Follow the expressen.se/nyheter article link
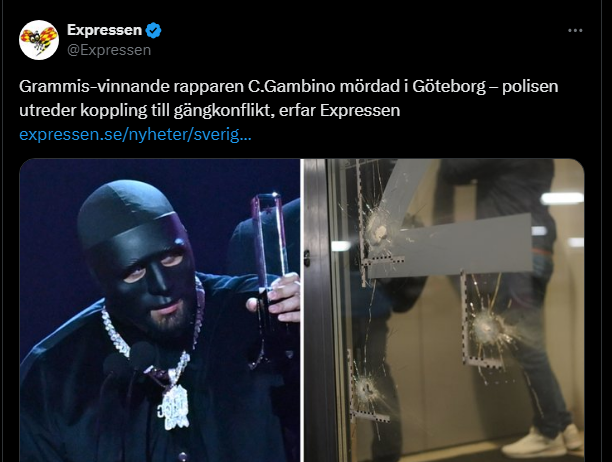The height and width of the screenshot is (462, 612). [135, 135]
